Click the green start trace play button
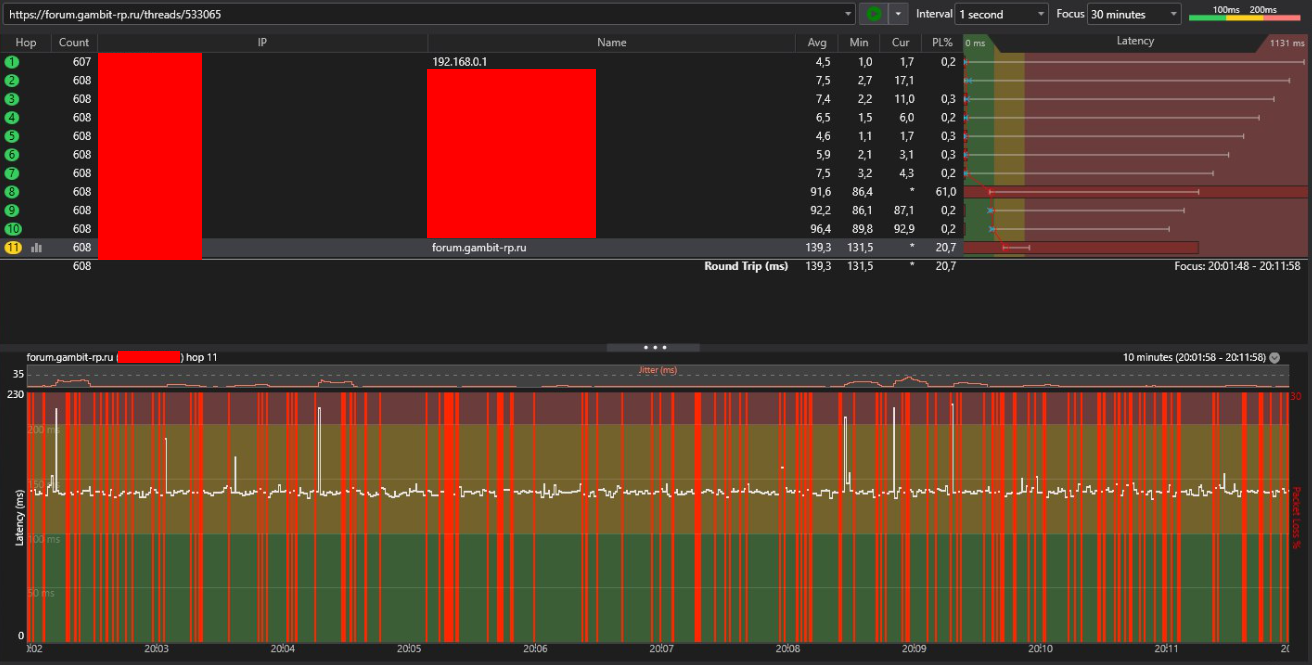The height and width of the screenshot is (665, 1312). (874, 14)
